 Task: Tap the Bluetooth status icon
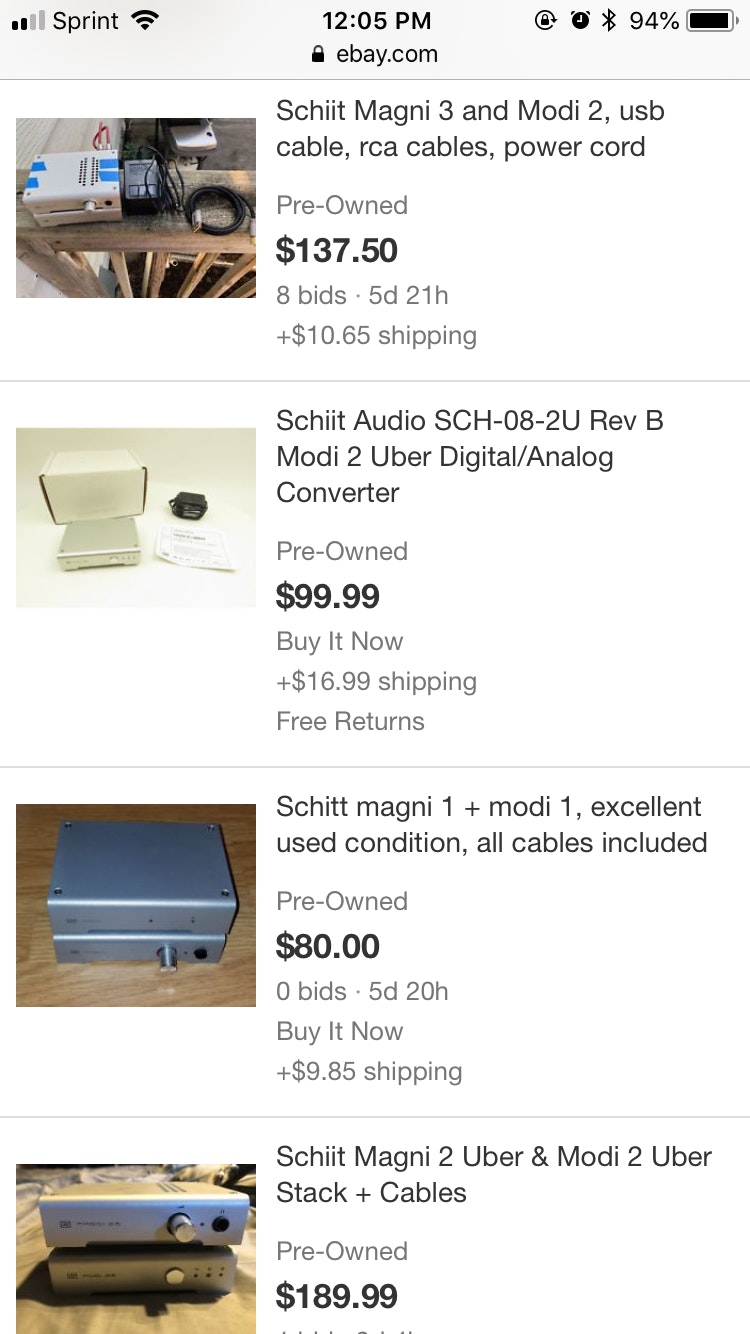[x=608, y=20]
